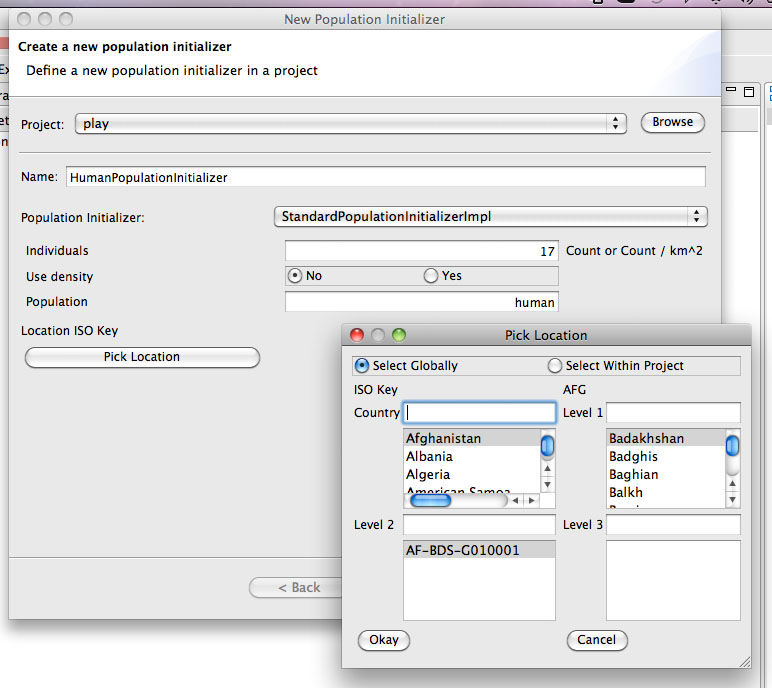This screenshot has width=772, height=688.
Task: Click the Pick Location dialog resize grip
Action: click(745, 662)
